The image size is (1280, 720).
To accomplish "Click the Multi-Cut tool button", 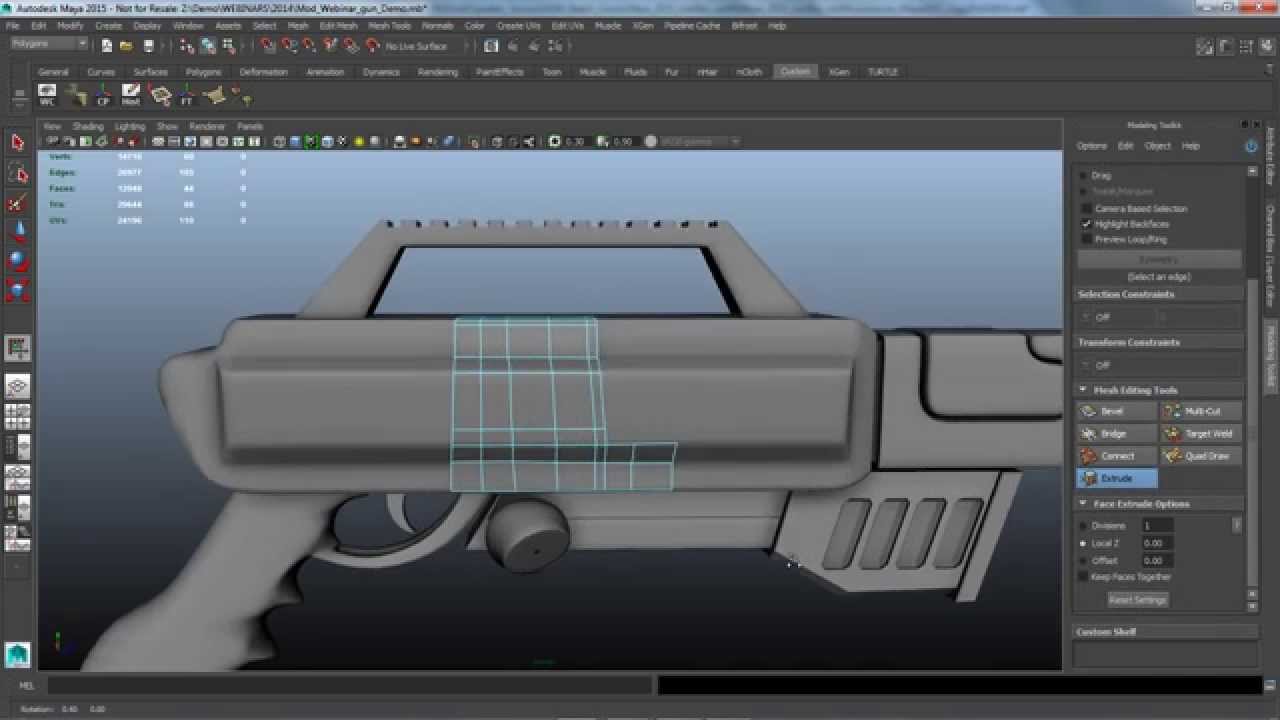I will (1201, 411).
